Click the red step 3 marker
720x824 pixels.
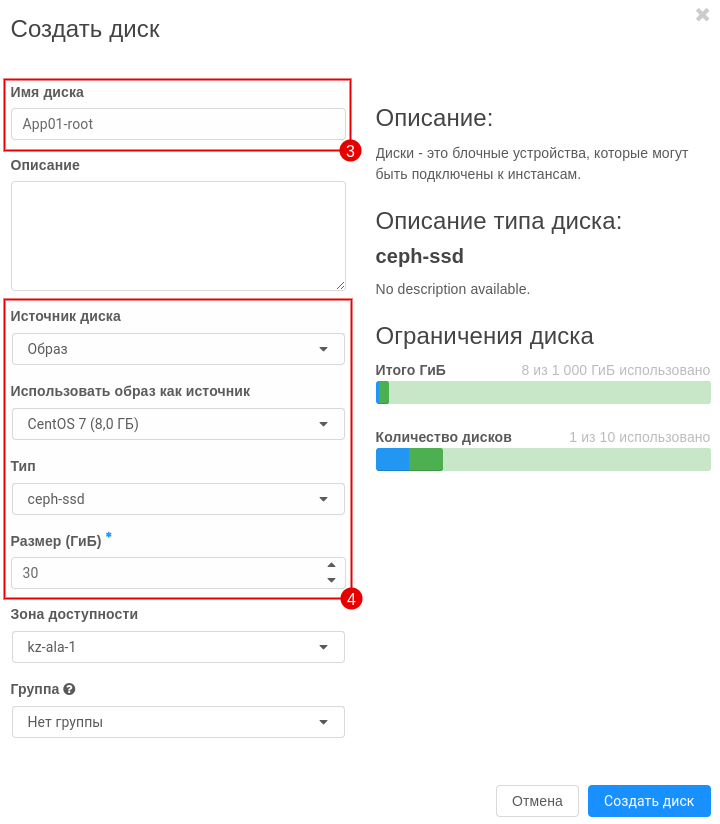click(x=351, y=151)
